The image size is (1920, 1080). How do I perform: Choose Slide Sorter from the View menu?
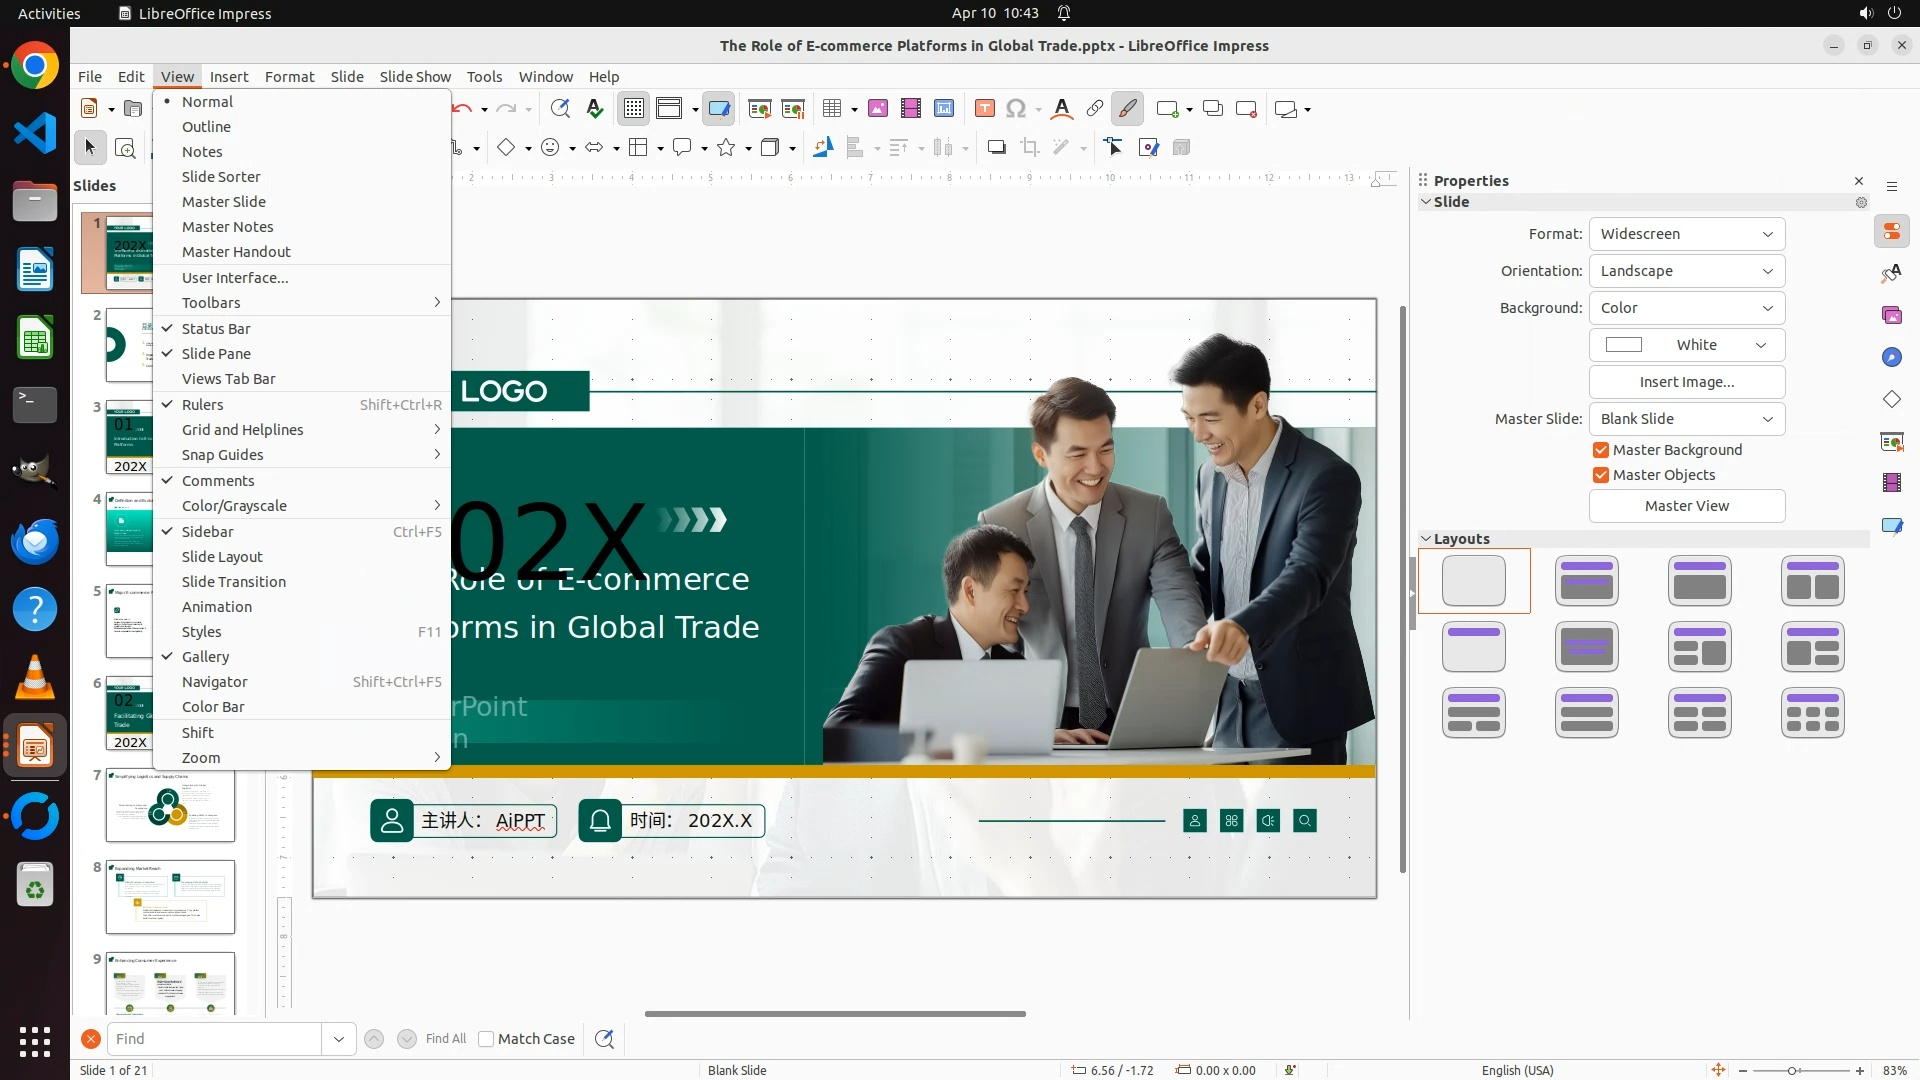coord(221,177)
